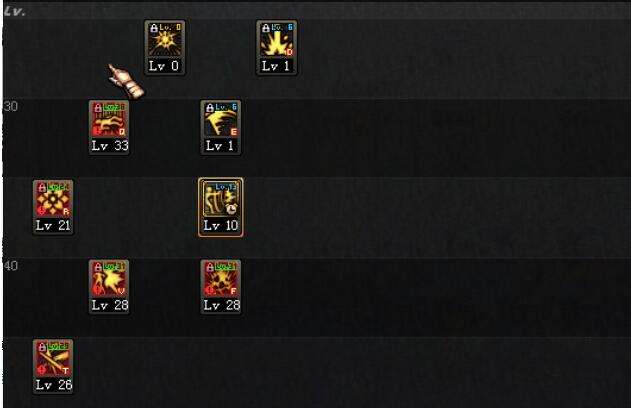Click the "Lv 33" level label
Image resolution: width=631 pixels, height=408 pixels.
[110, 146]
